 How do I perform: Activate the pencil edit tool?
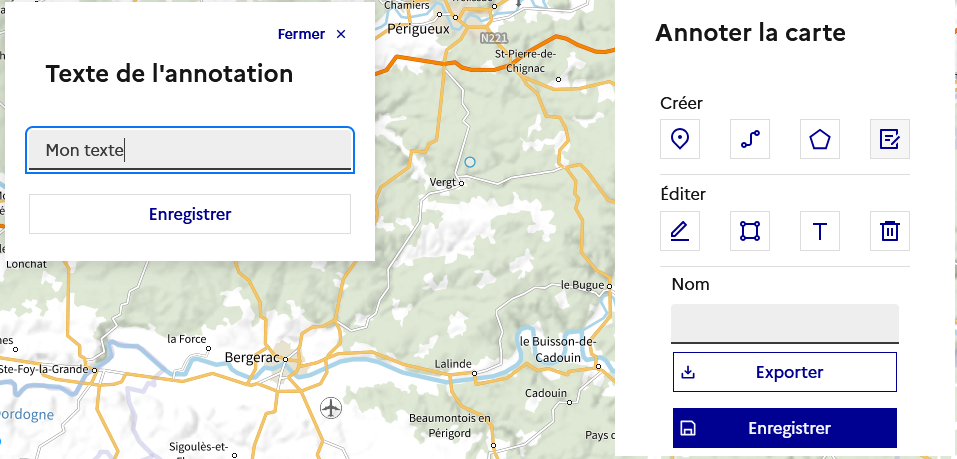[680, 231]
